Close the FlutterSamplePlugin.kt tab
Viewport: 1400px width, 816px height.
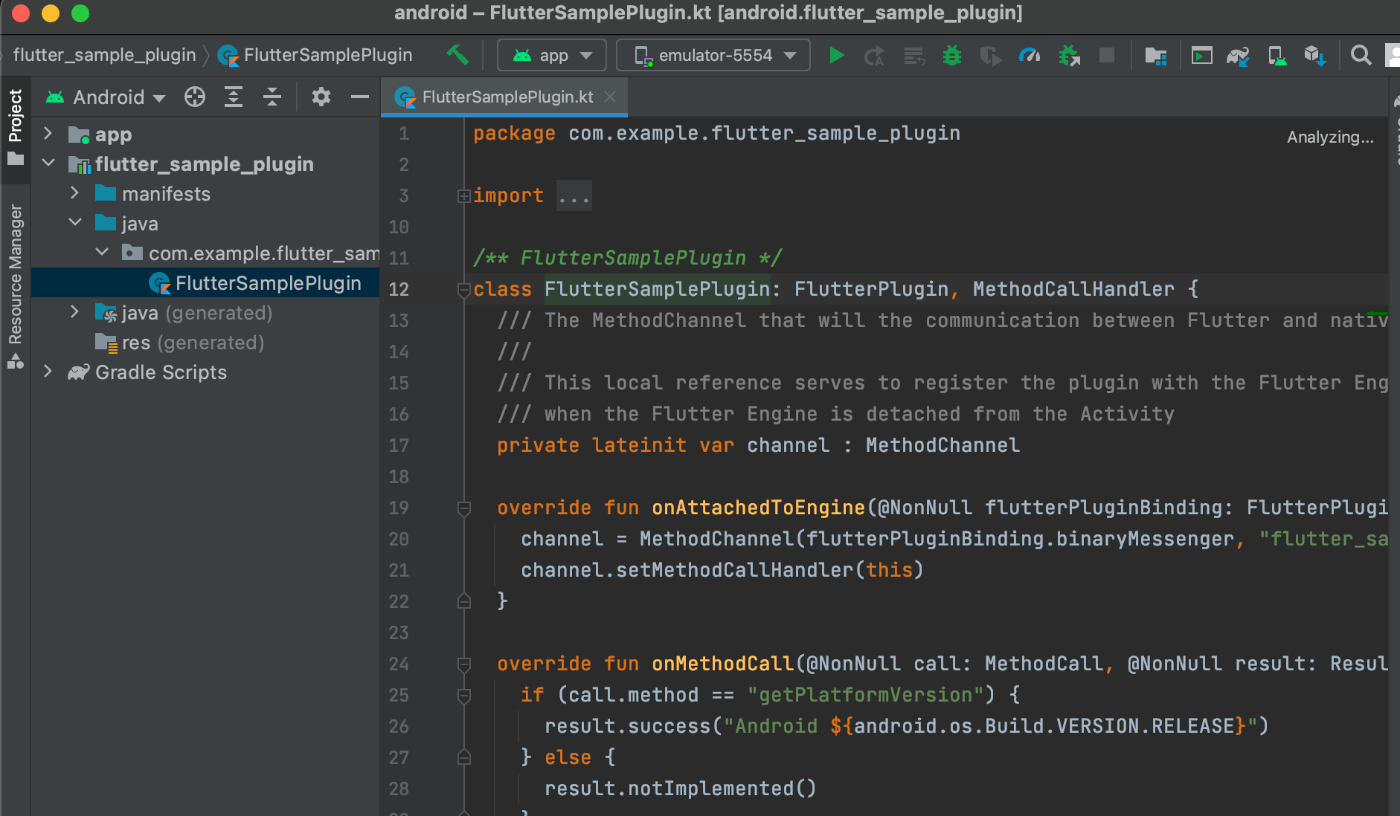tap(612, 97)
